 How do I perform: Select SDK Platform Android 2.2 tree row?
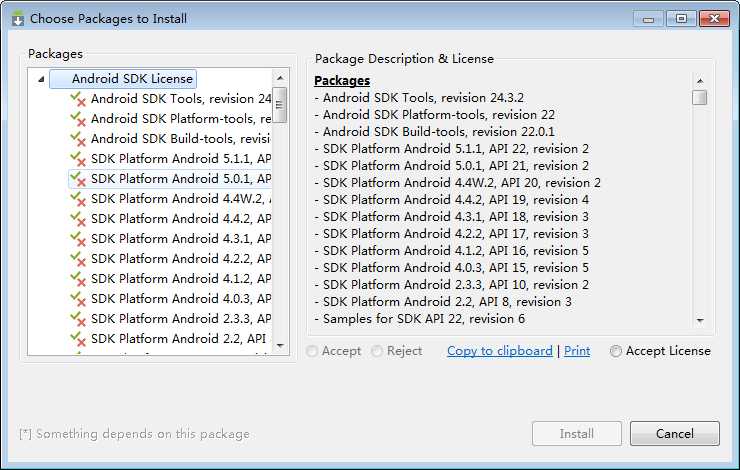178,339
